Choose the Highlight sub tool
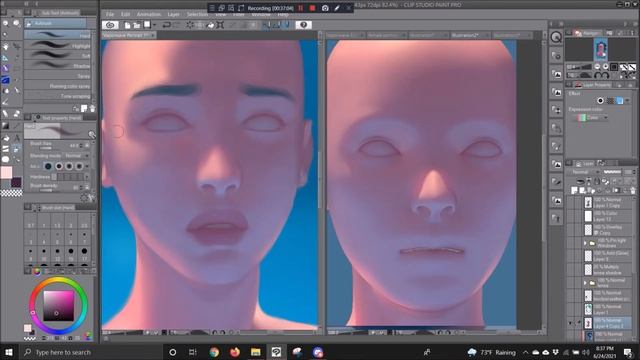 pos(58,46)
